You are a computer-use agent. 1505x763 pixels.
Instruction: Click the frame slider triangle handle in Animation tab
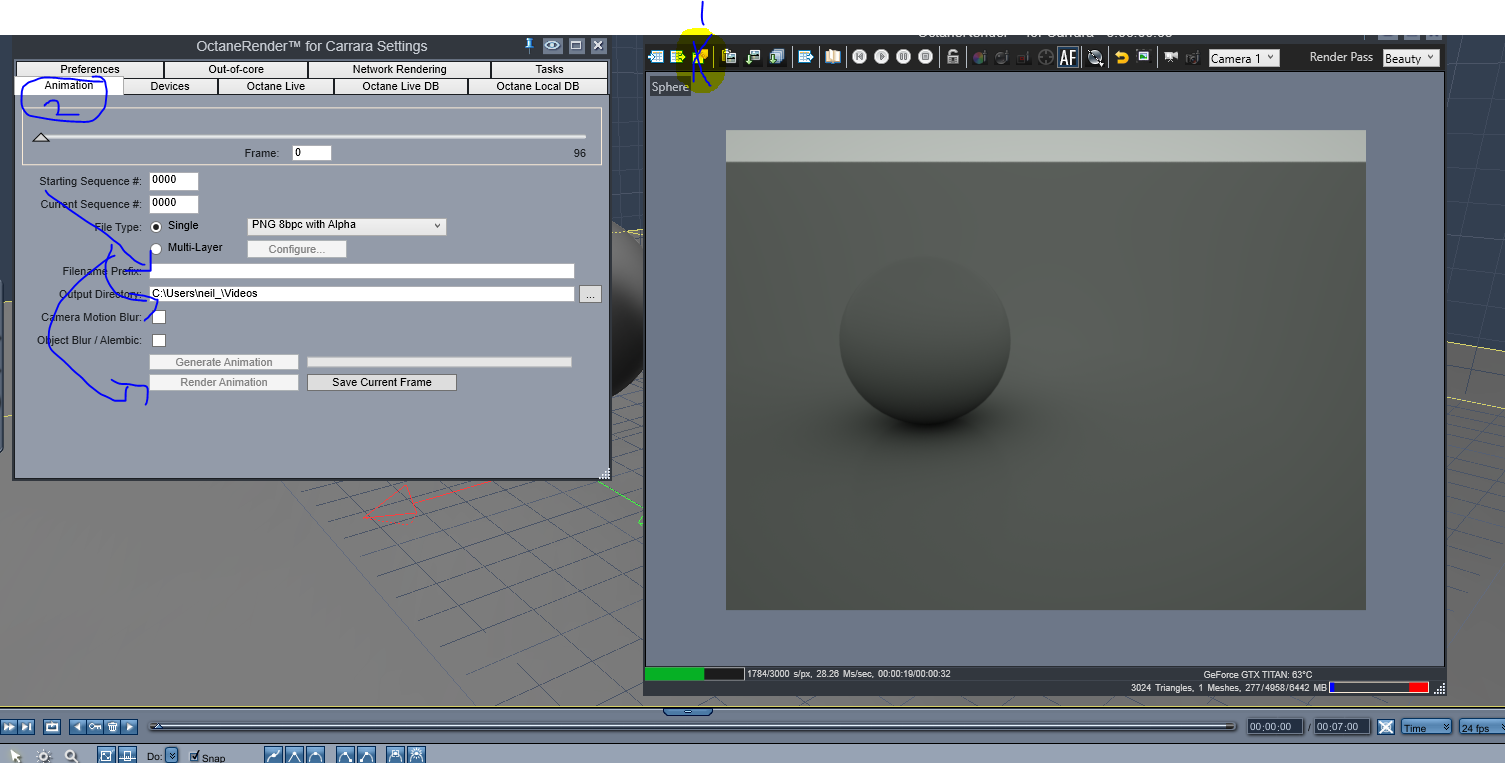click(41, 137)
